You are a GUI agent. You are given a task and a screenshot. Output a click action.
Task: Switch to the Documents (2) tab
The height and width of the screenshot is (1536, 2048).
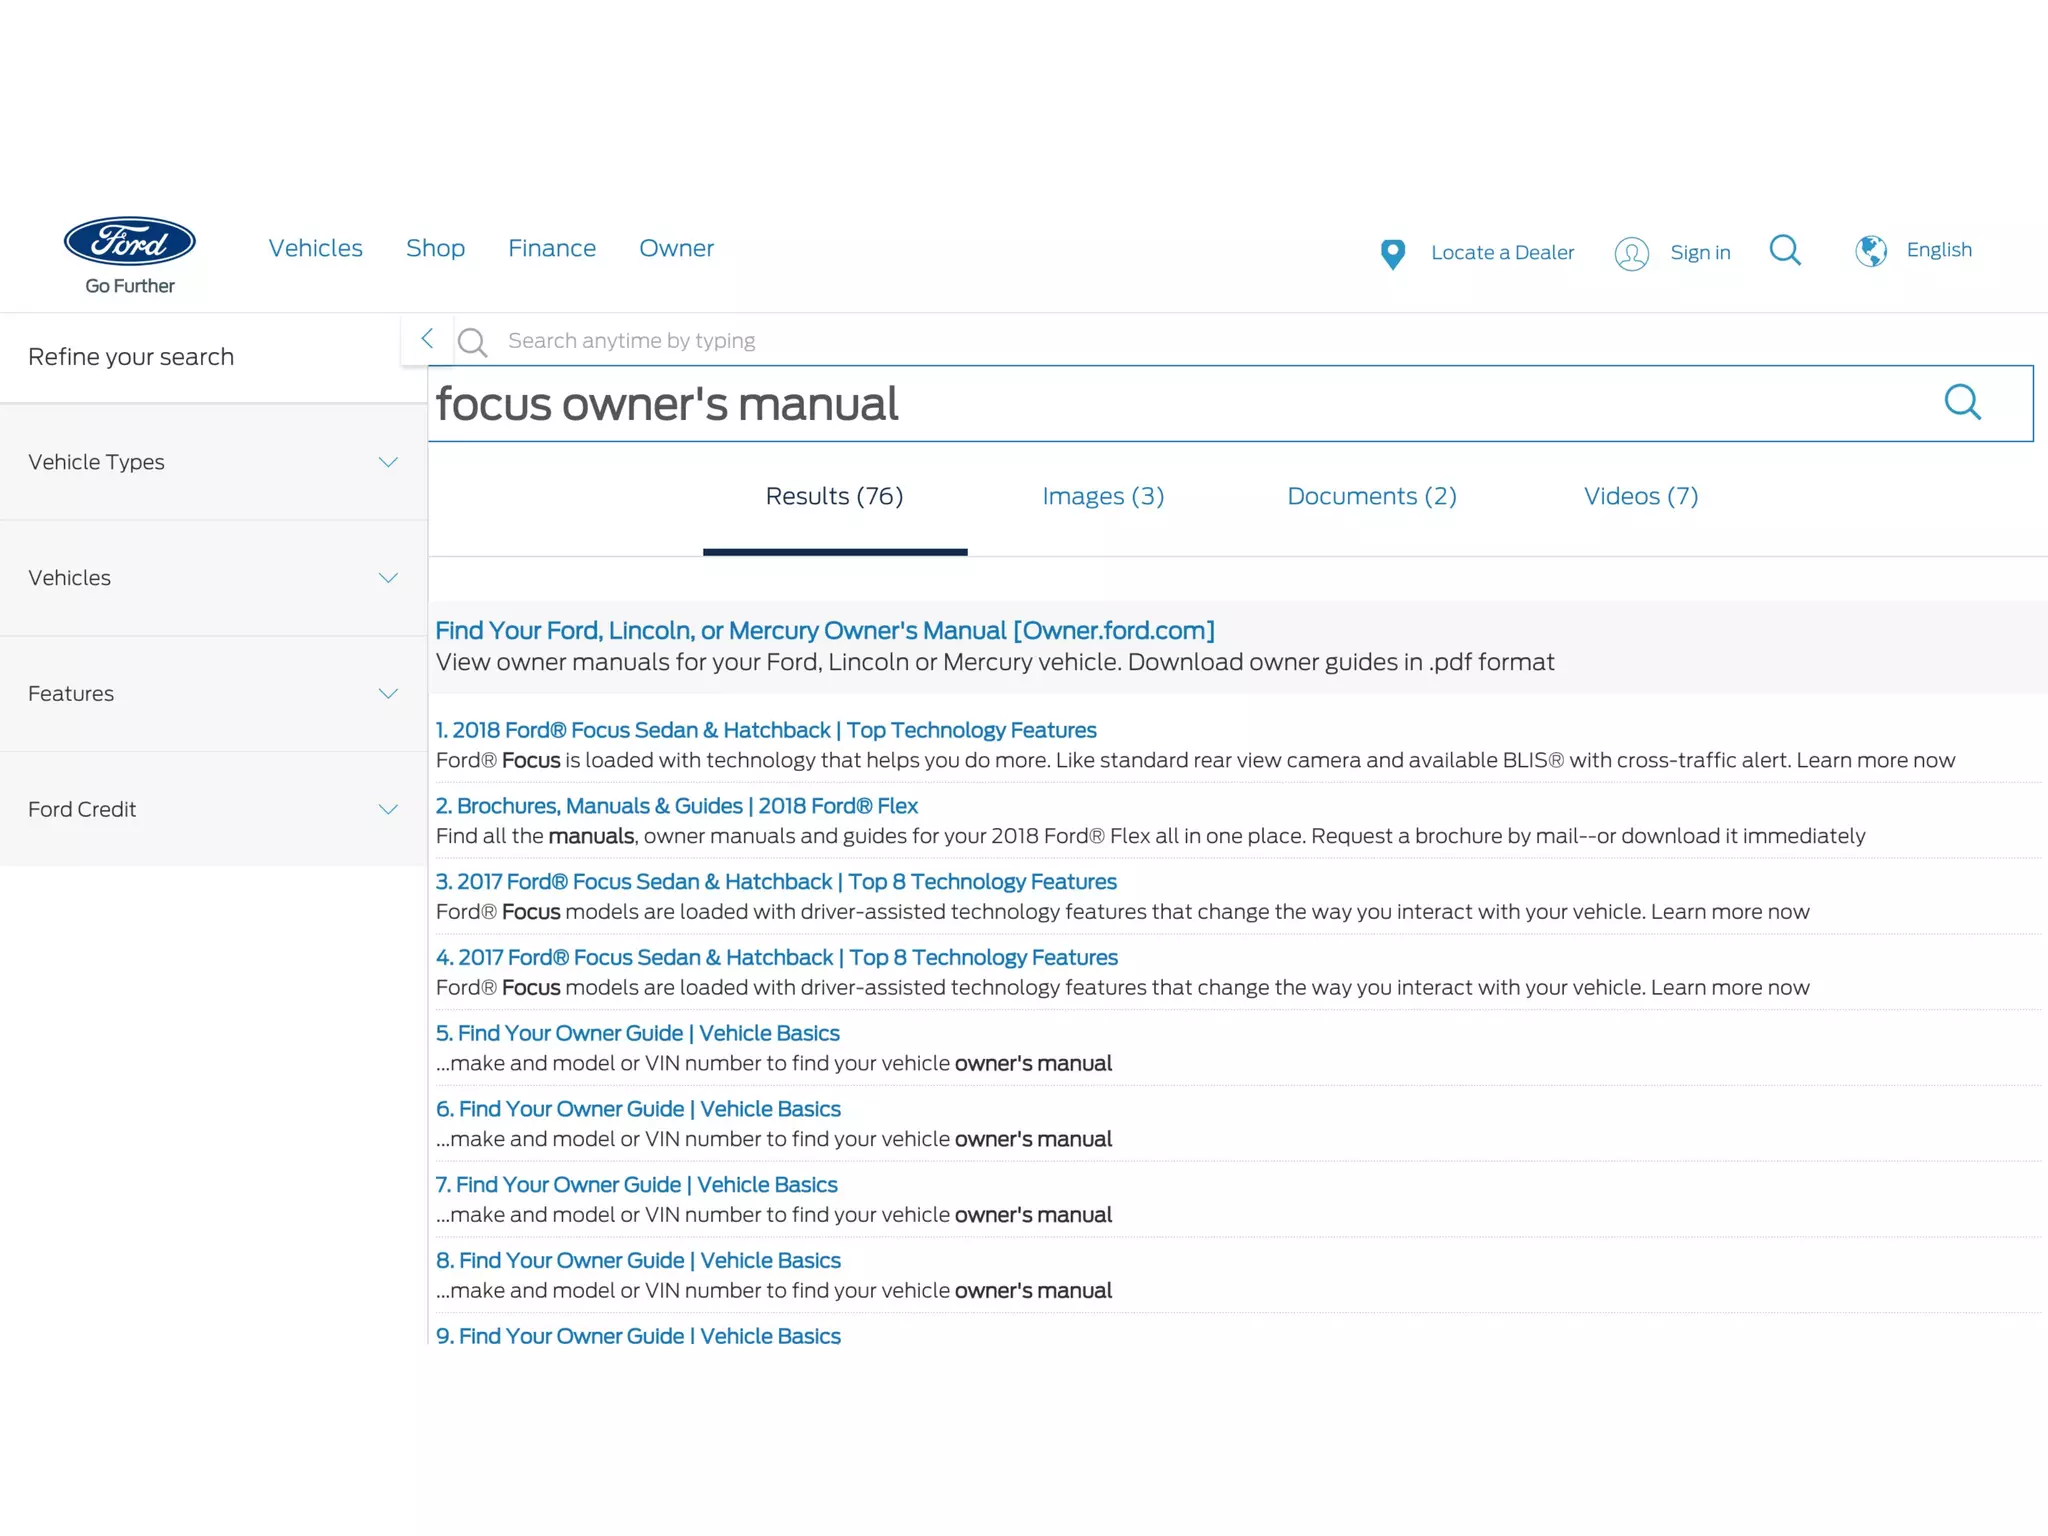[x=1371, y=496]
